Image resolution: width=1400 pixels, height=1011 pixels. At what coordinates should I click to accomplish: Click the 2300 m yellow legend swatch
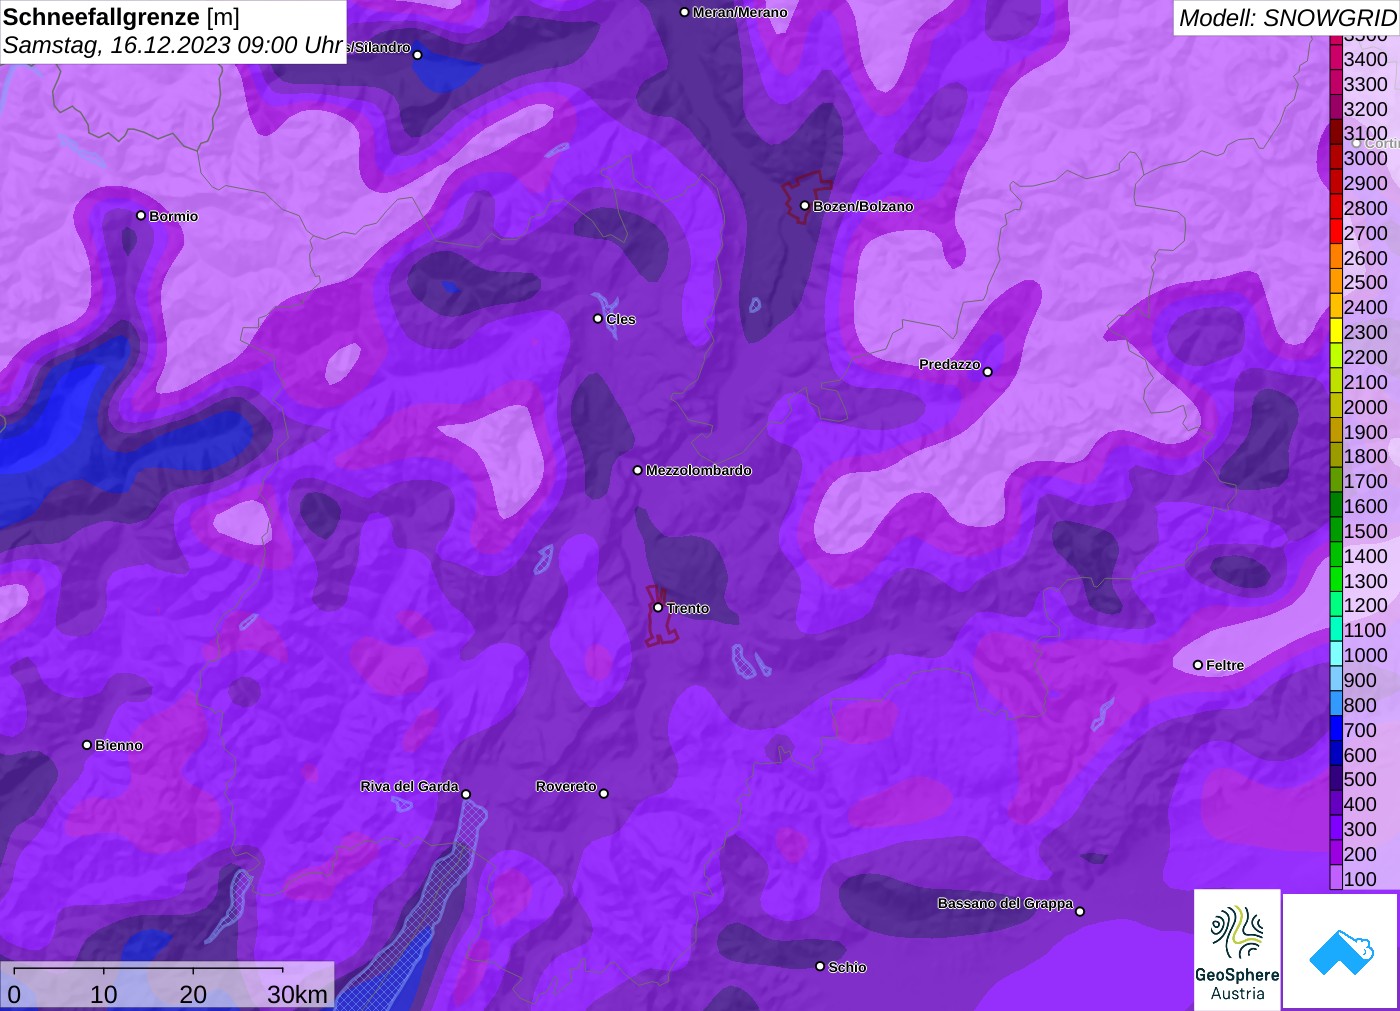pyautogui.click(x=1336, y=332)
